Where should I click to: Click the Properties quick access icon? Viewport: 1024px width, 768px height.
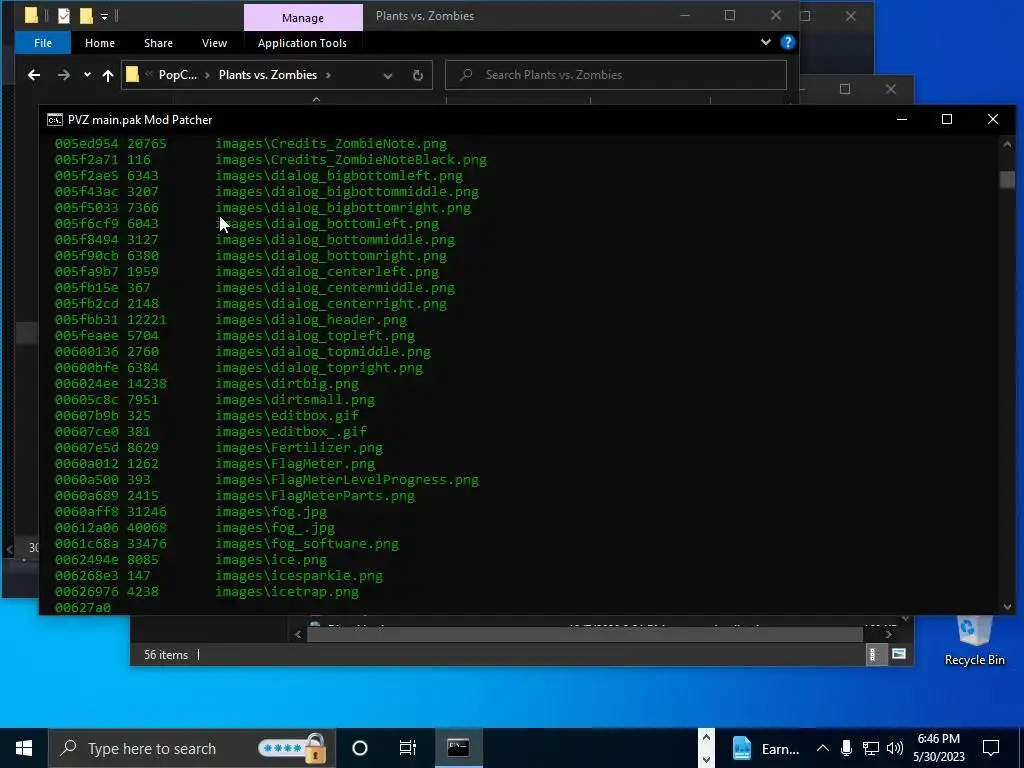pos(64,16)
